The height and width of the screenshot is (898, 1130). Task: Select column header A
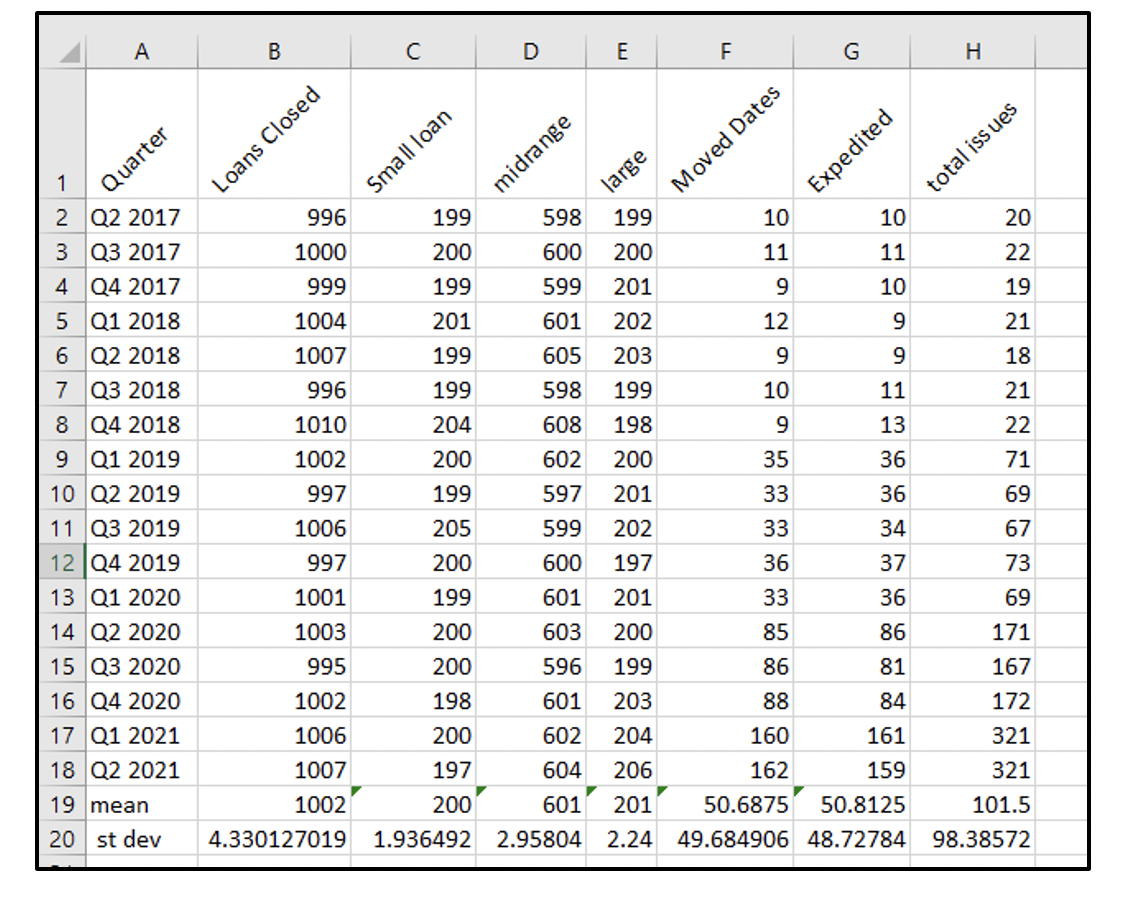(142, 50)
